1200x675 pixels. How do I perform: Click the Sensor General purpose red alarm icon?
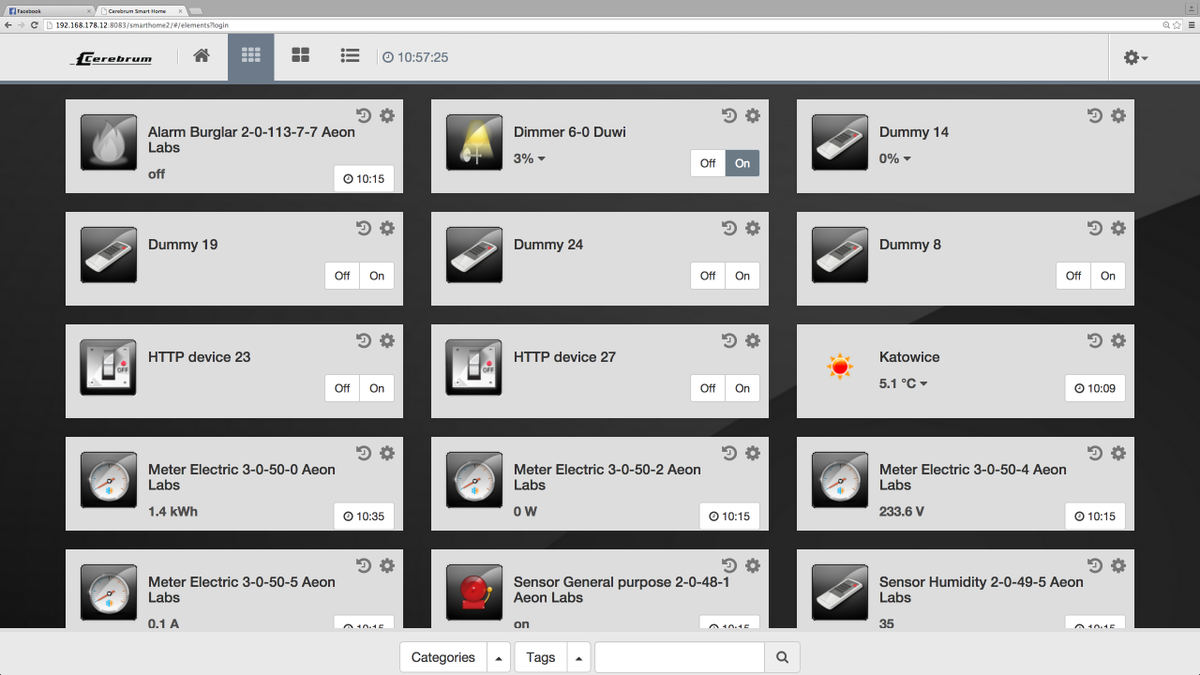tap(474, 593)
